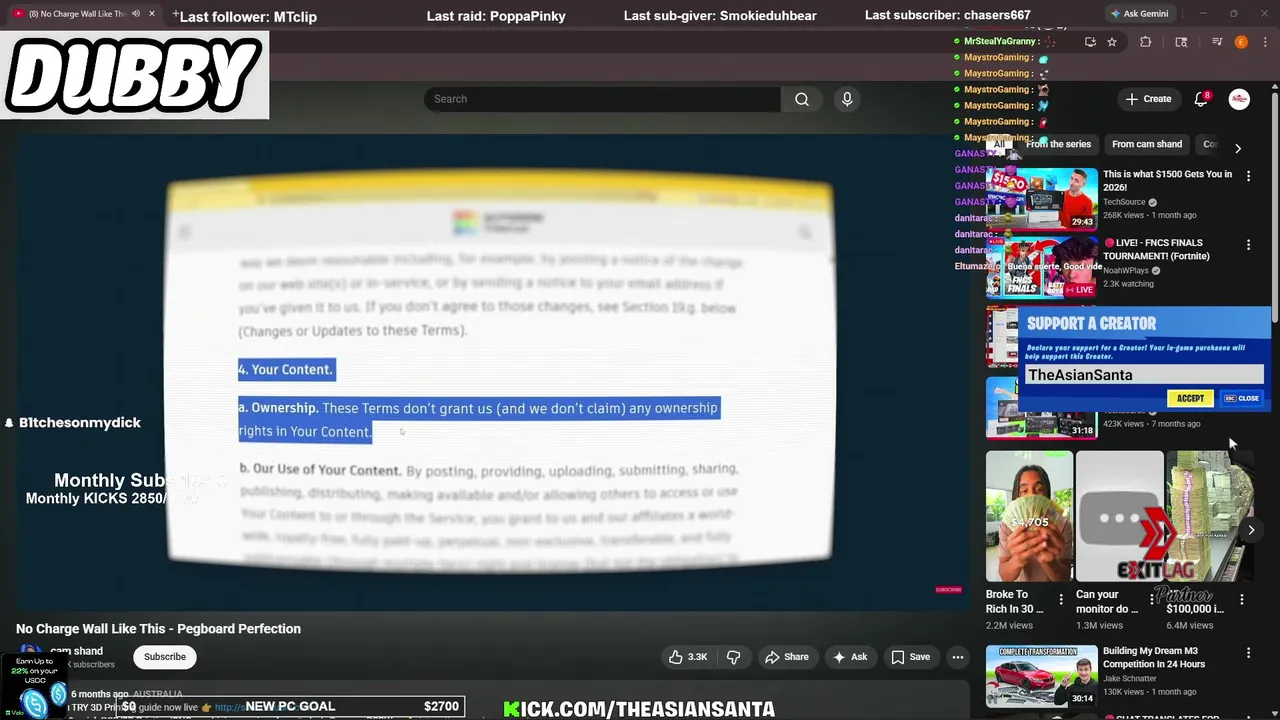Select 'From cam shand' chip
Screen dimensions: 1280x720
[1147, 144]
